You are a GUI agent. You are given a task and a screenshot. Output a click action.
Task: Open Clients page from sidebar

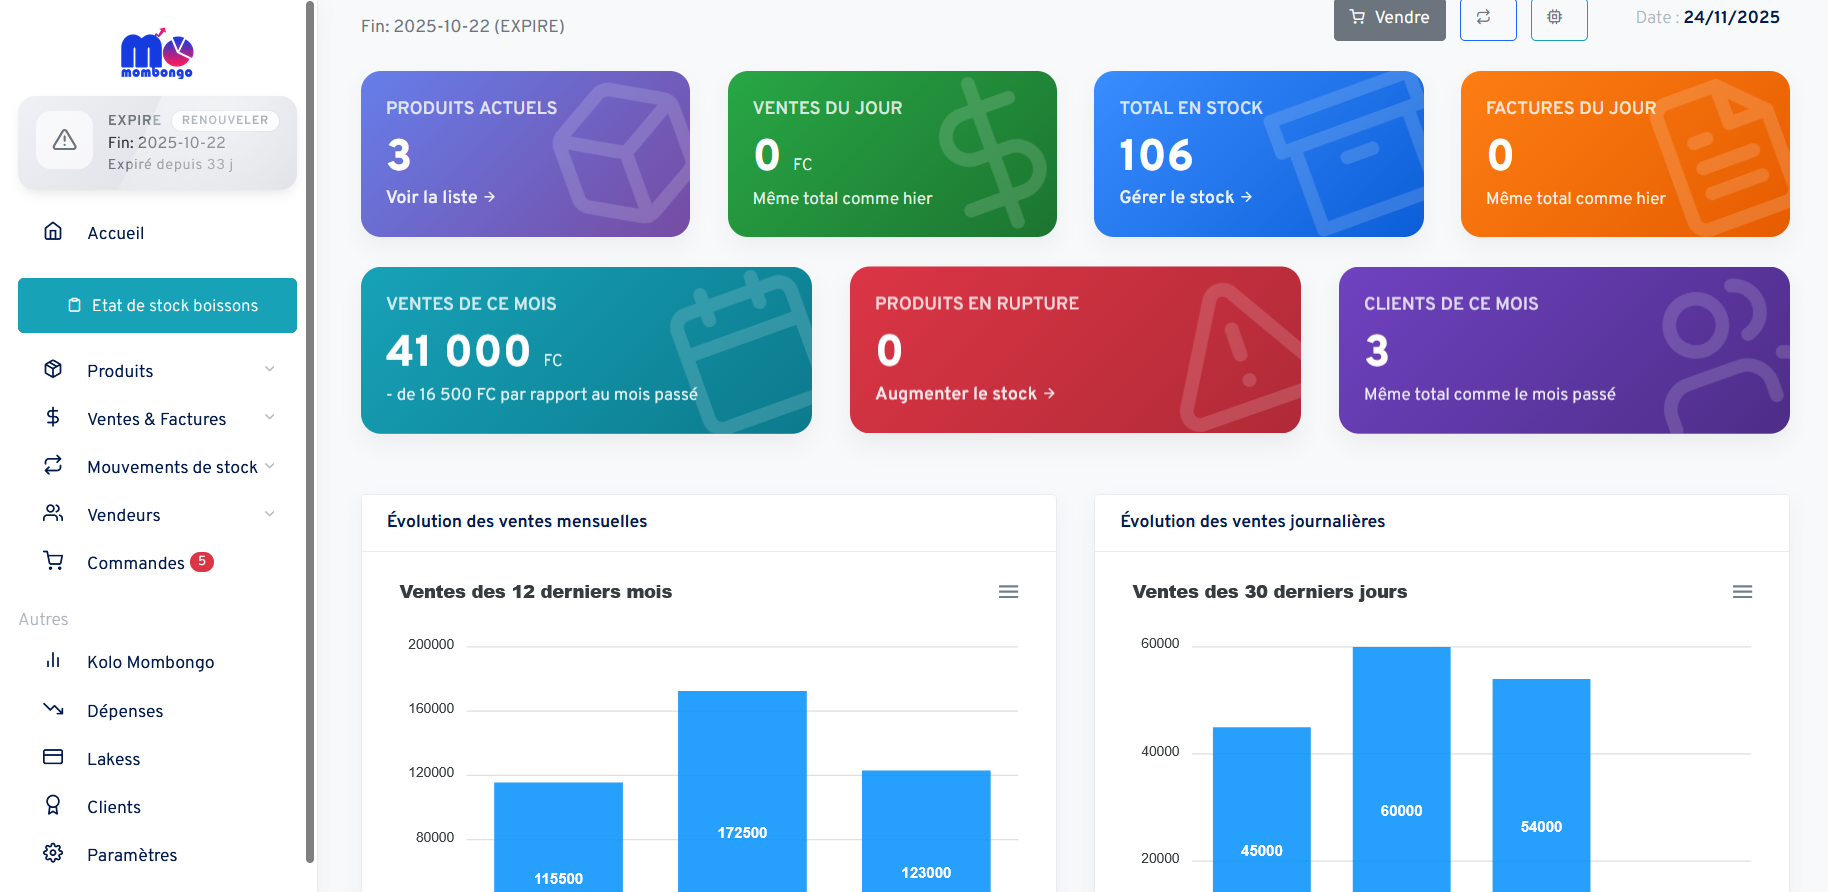[113, 807]
